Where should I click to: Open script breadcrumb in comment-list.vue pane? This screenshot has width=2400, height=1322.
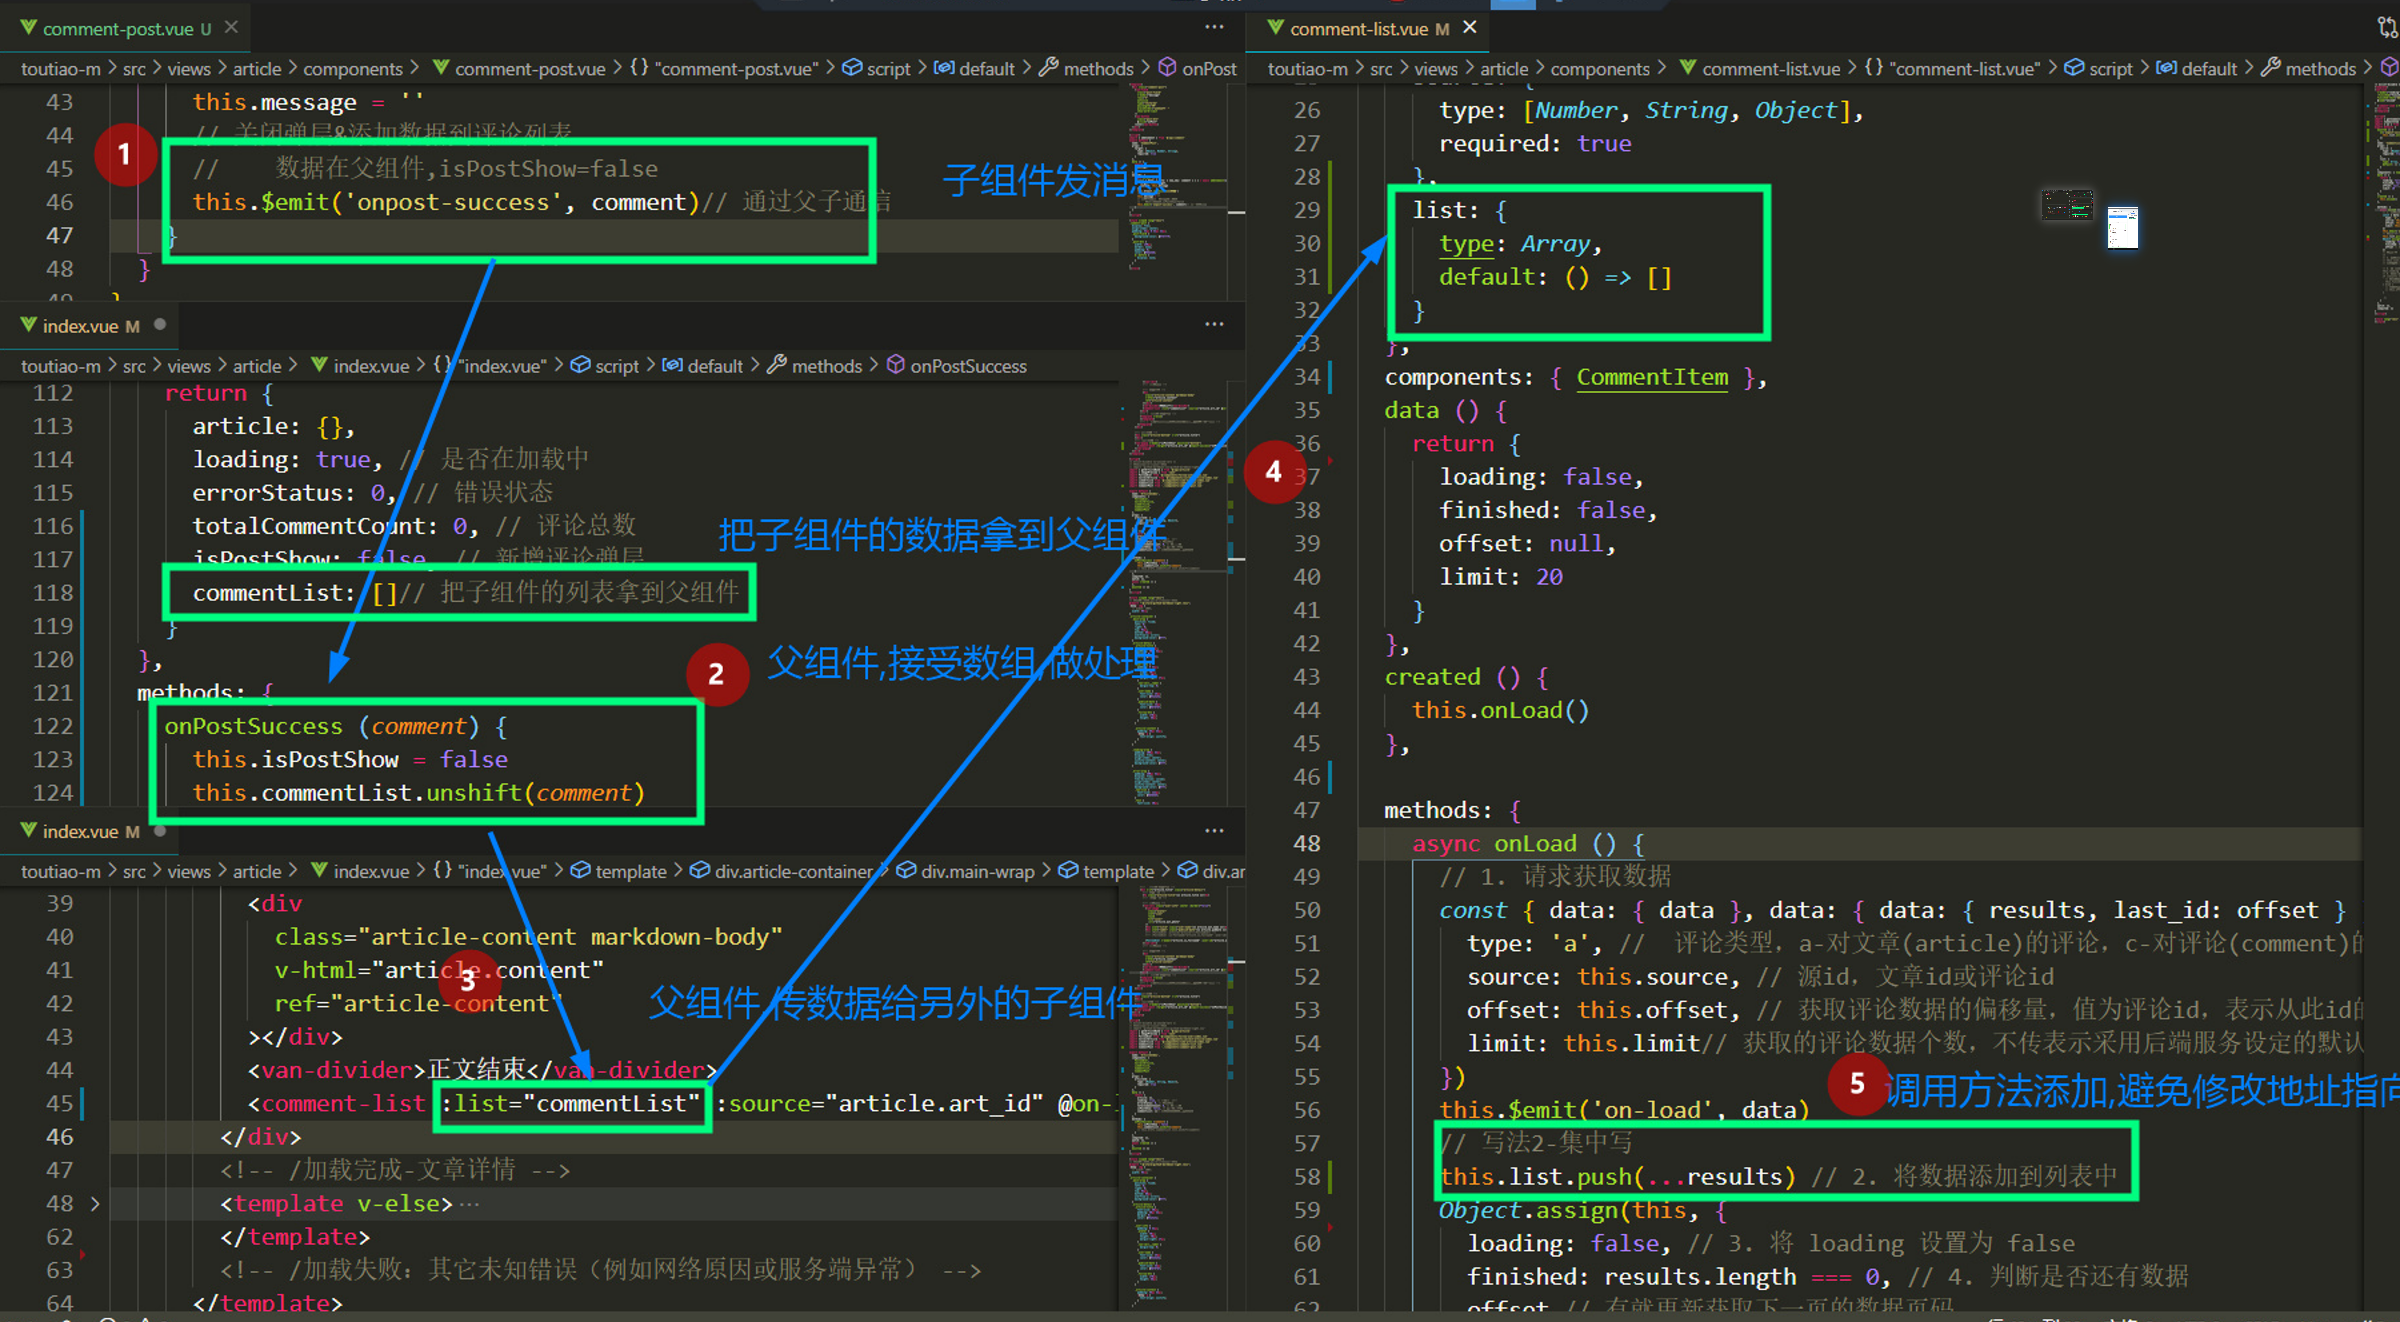coord(2099,68)
